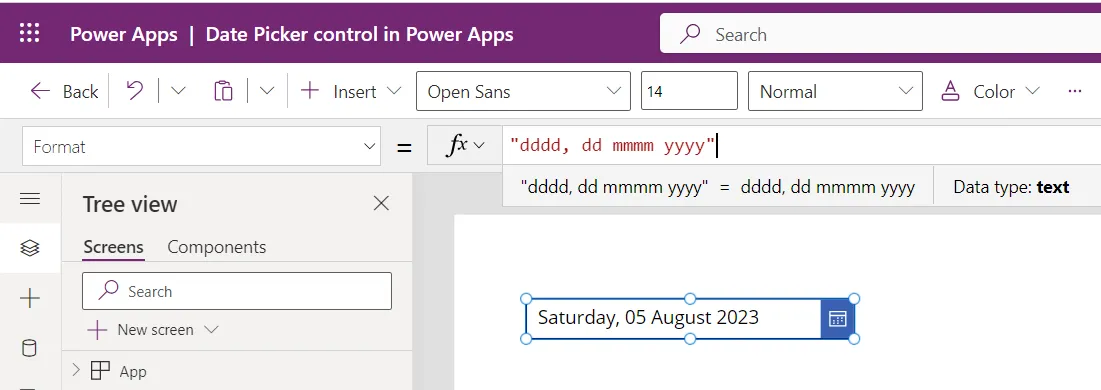Open the Data cylinder icon in sidebar
1101x390 pixels.
coord(29,348)
